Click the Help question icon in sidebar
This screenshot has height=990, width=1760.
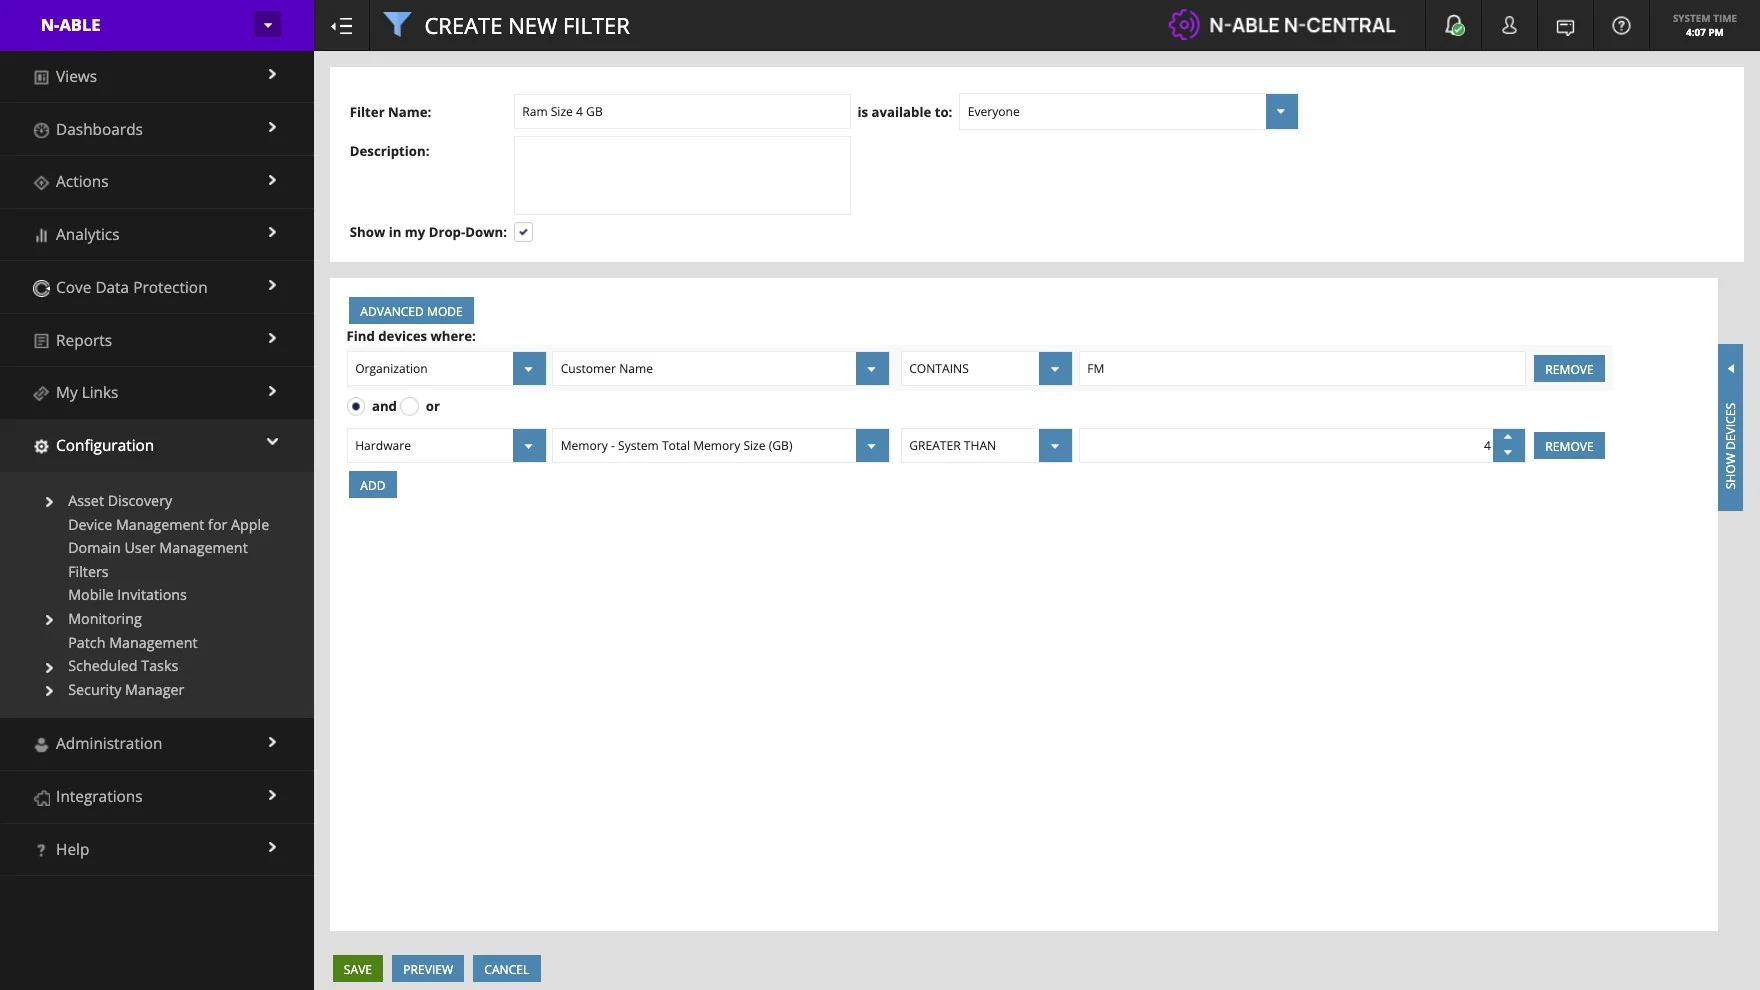[41, 850]
